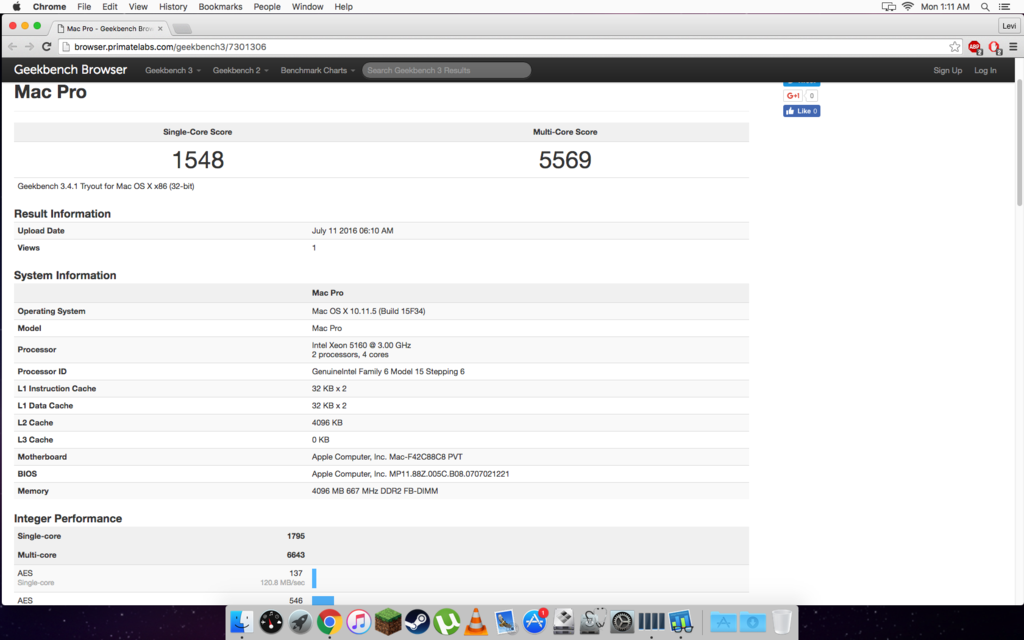Open Spotlight search in the menu bar

tap(985, 7)
